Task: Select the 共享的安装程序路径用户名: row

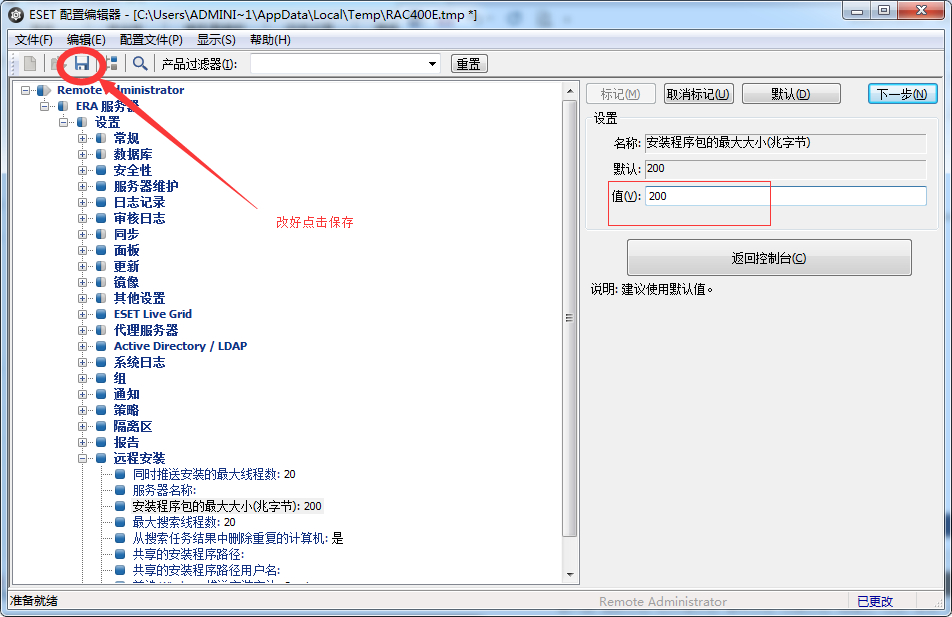Action: [x=206, y=570]
